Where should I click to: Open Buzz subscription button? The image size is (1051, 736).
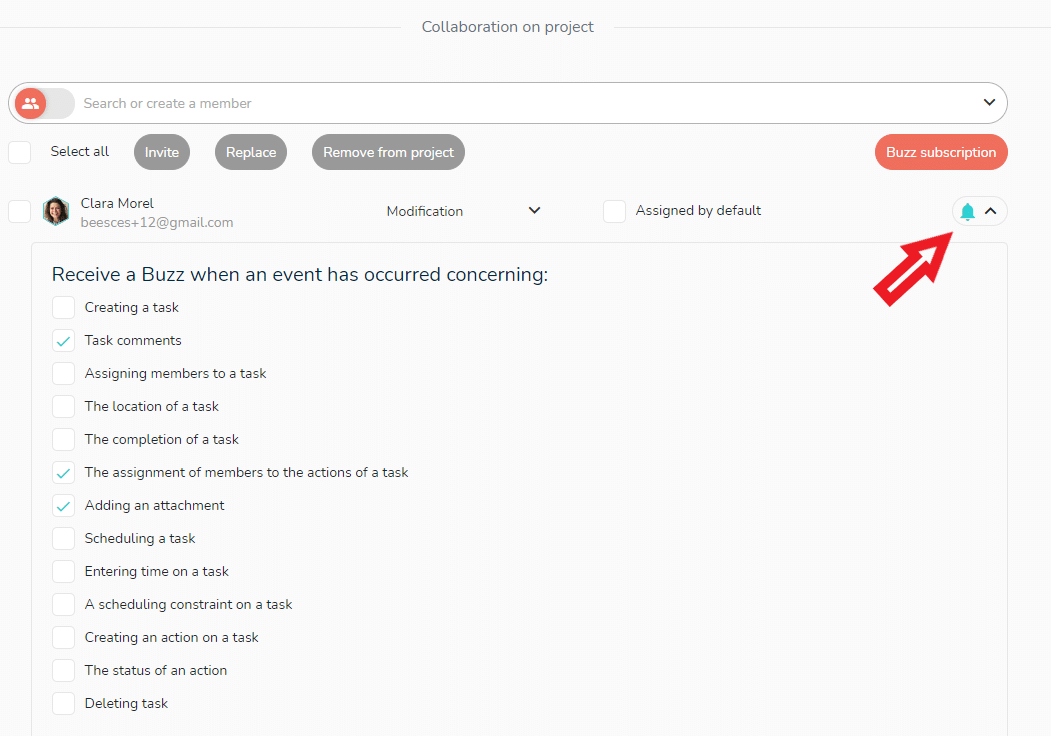(941, 152)
